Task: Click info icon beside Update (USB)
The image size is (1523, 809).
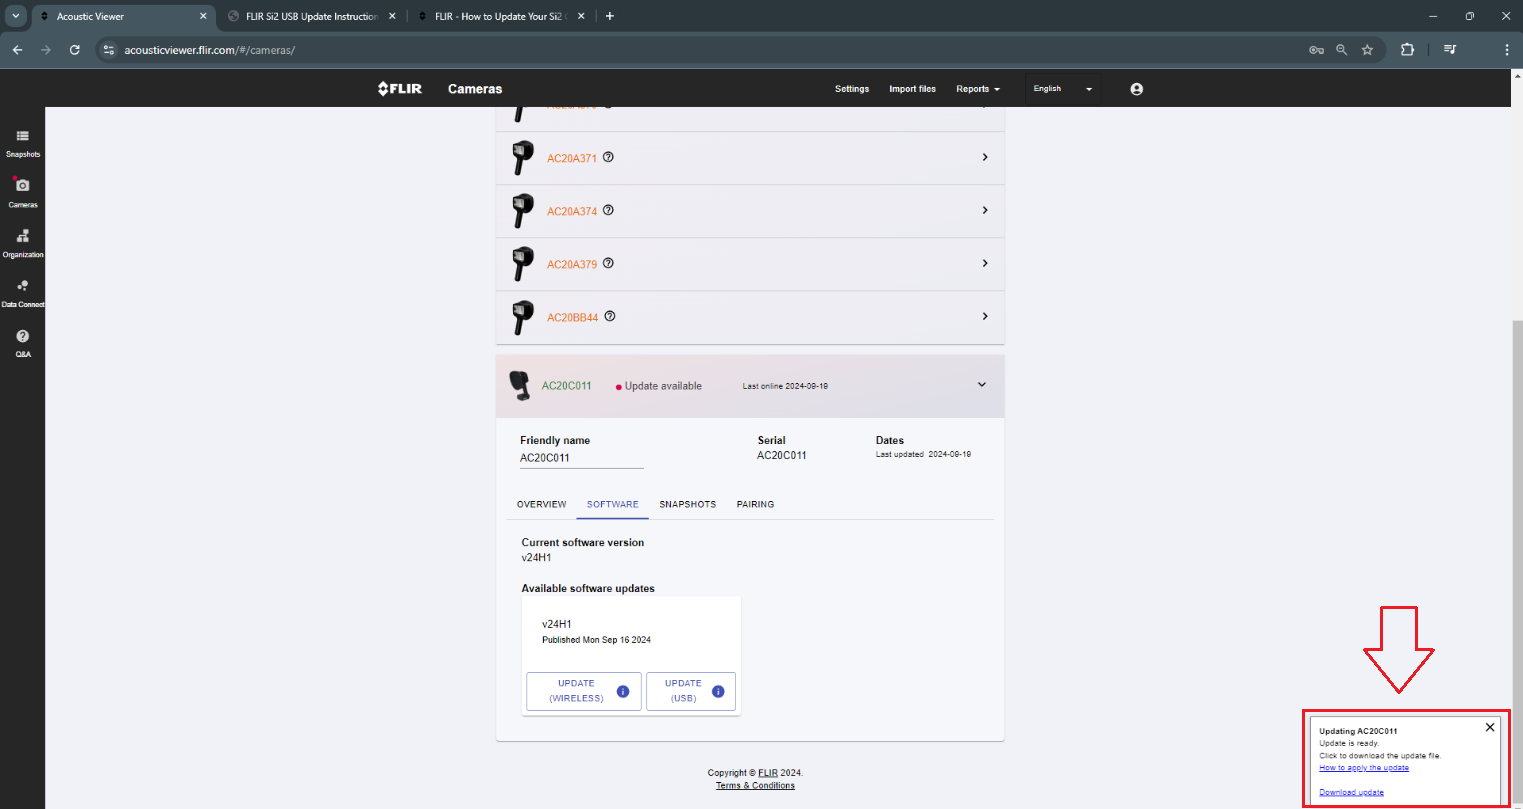Action: click(x=718, y=691)
